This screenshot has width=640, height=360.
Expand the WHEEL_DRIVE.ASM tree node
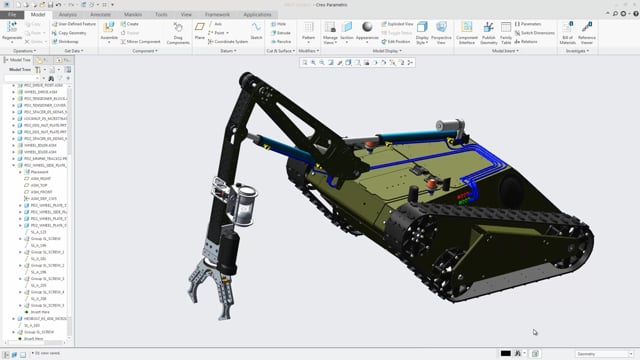(x=13, y=92)
